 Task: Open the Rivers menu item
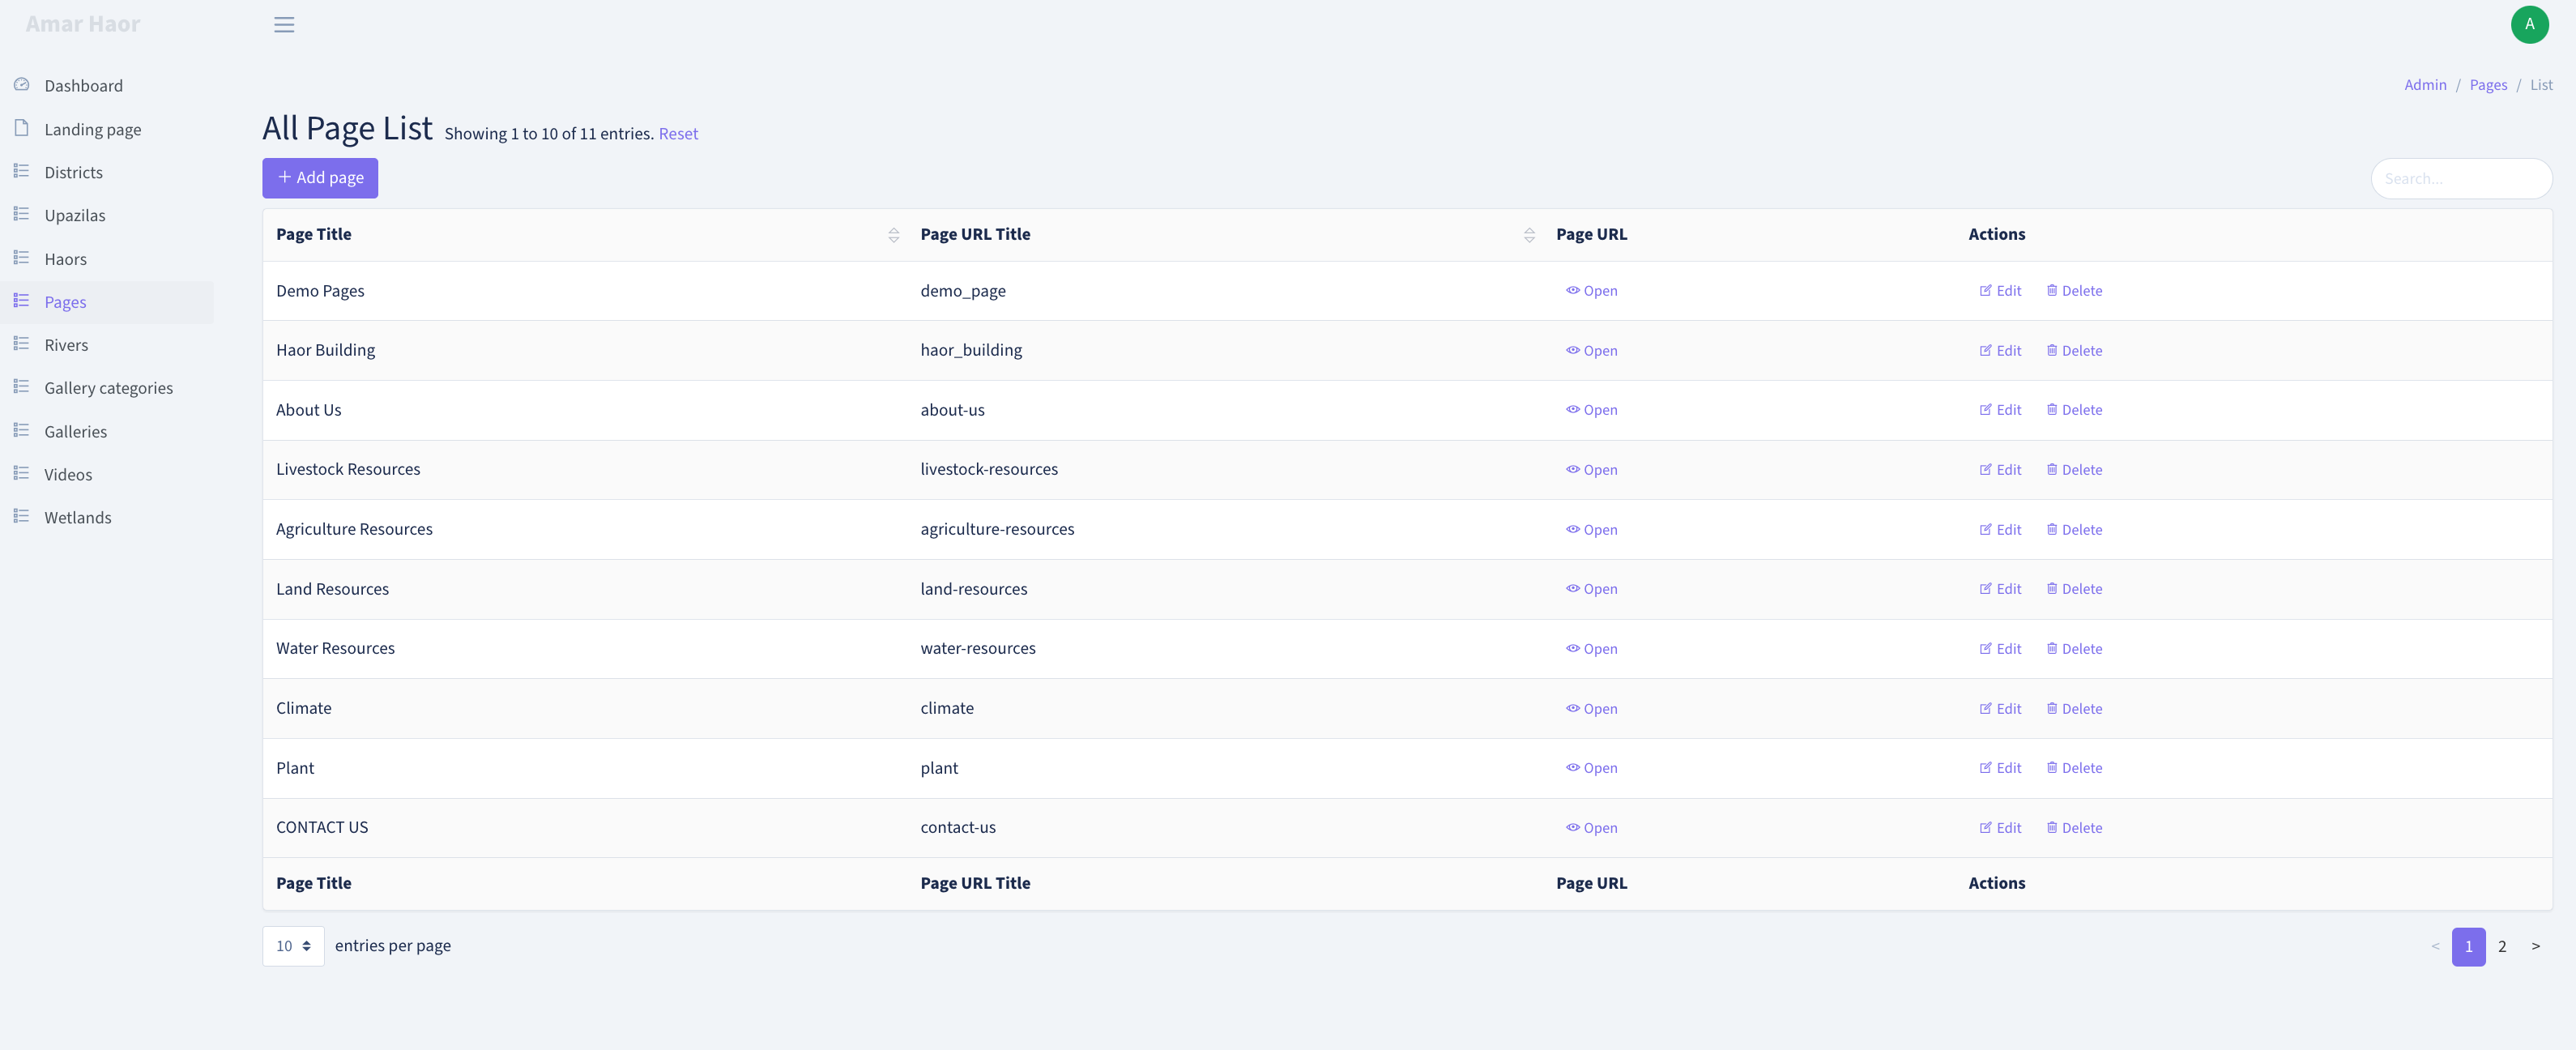66,345
